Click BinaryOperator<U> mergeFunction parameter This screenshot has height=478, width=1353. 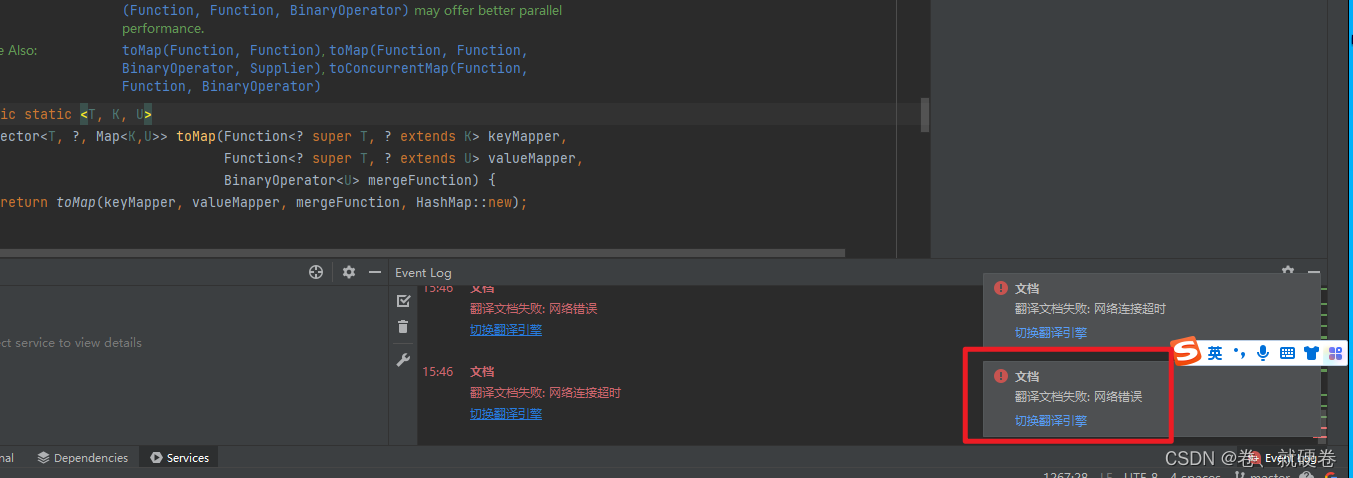click(x=352, y=180)
